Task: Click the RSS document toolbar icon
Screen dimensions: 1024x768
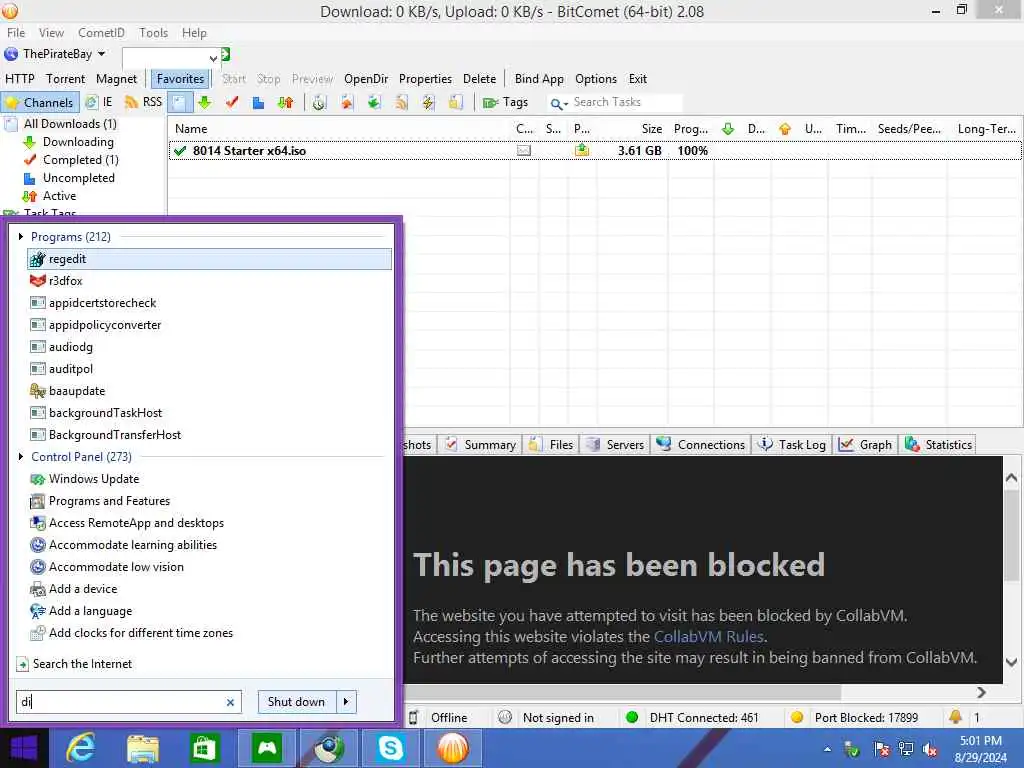Action: (401, 103)
